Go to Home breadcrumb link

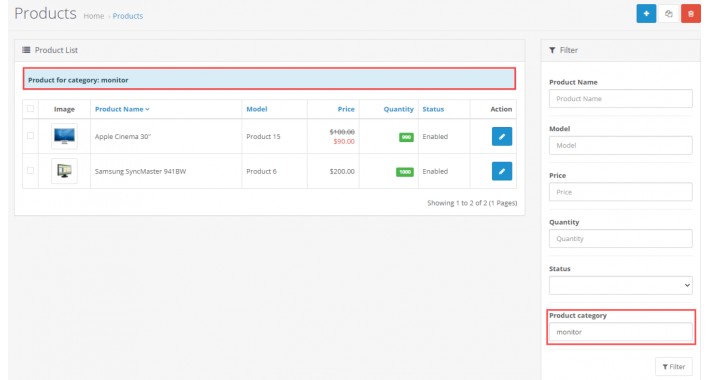[94, 16]
